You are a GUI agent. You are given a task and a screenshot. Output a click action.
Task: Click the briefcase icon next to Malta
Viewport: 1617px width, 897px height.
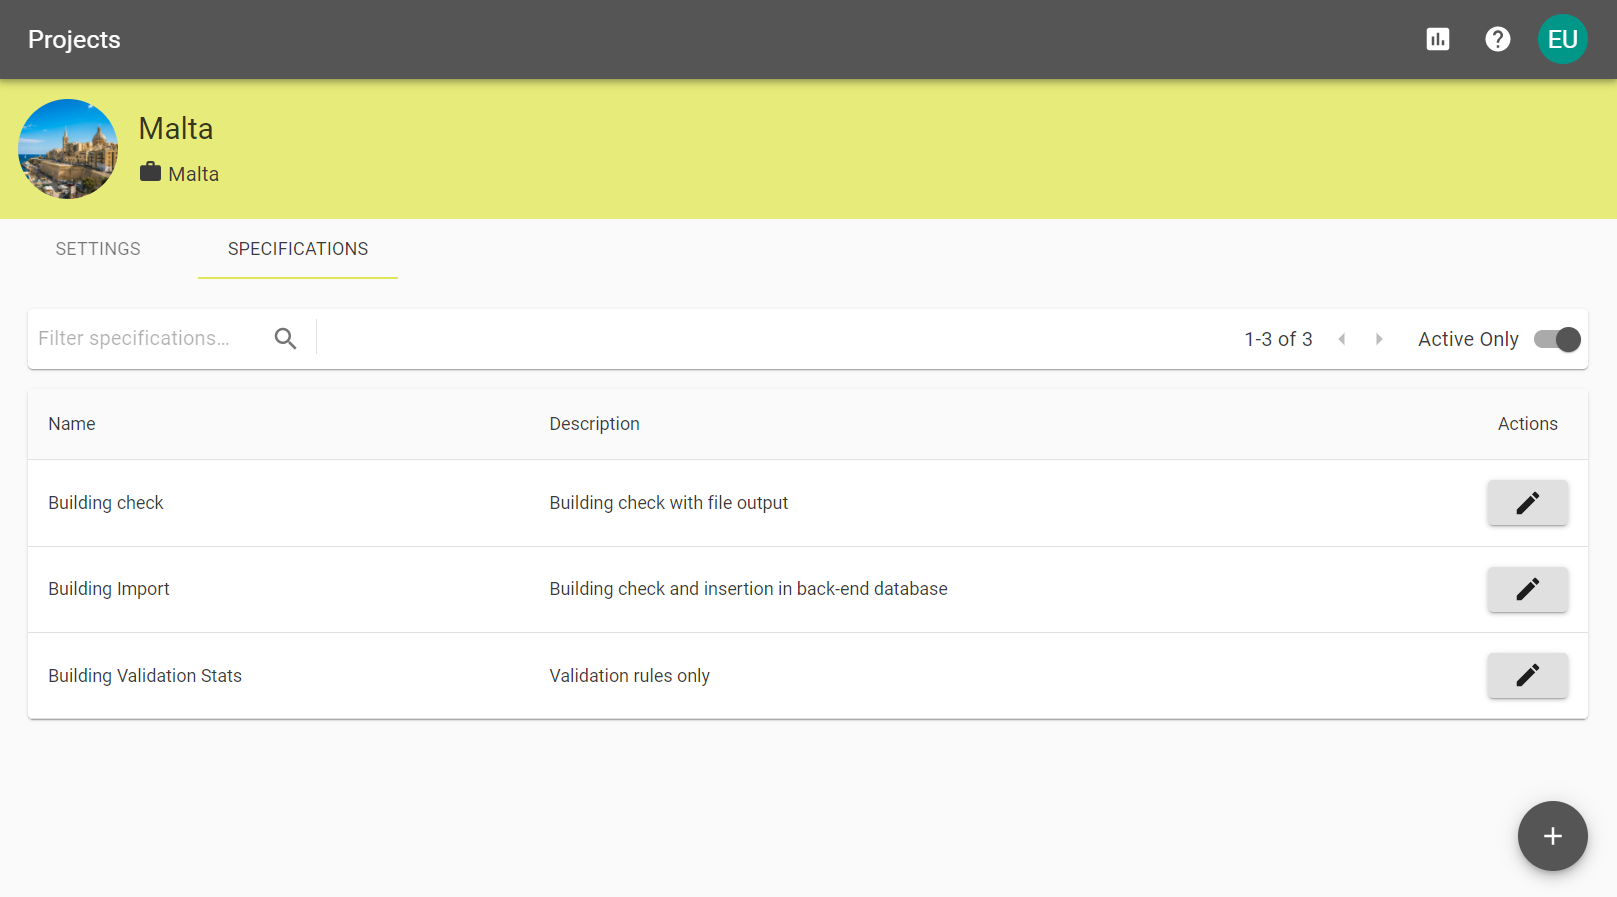coord(150,172)
